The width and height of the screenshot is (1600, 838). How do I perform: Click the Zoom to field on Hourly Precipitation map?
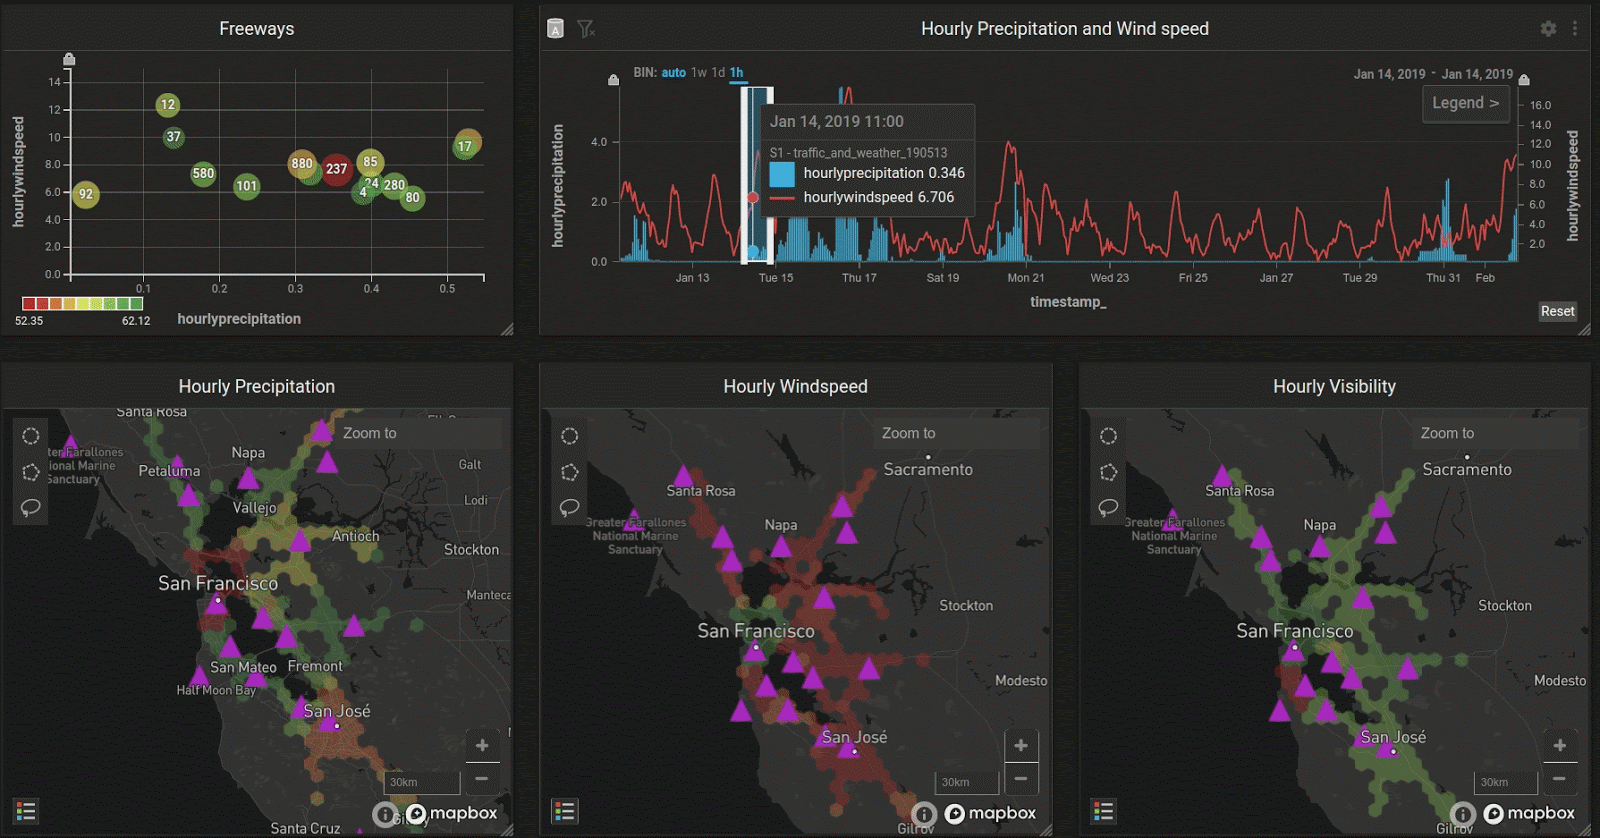click(x=420, y=433)
